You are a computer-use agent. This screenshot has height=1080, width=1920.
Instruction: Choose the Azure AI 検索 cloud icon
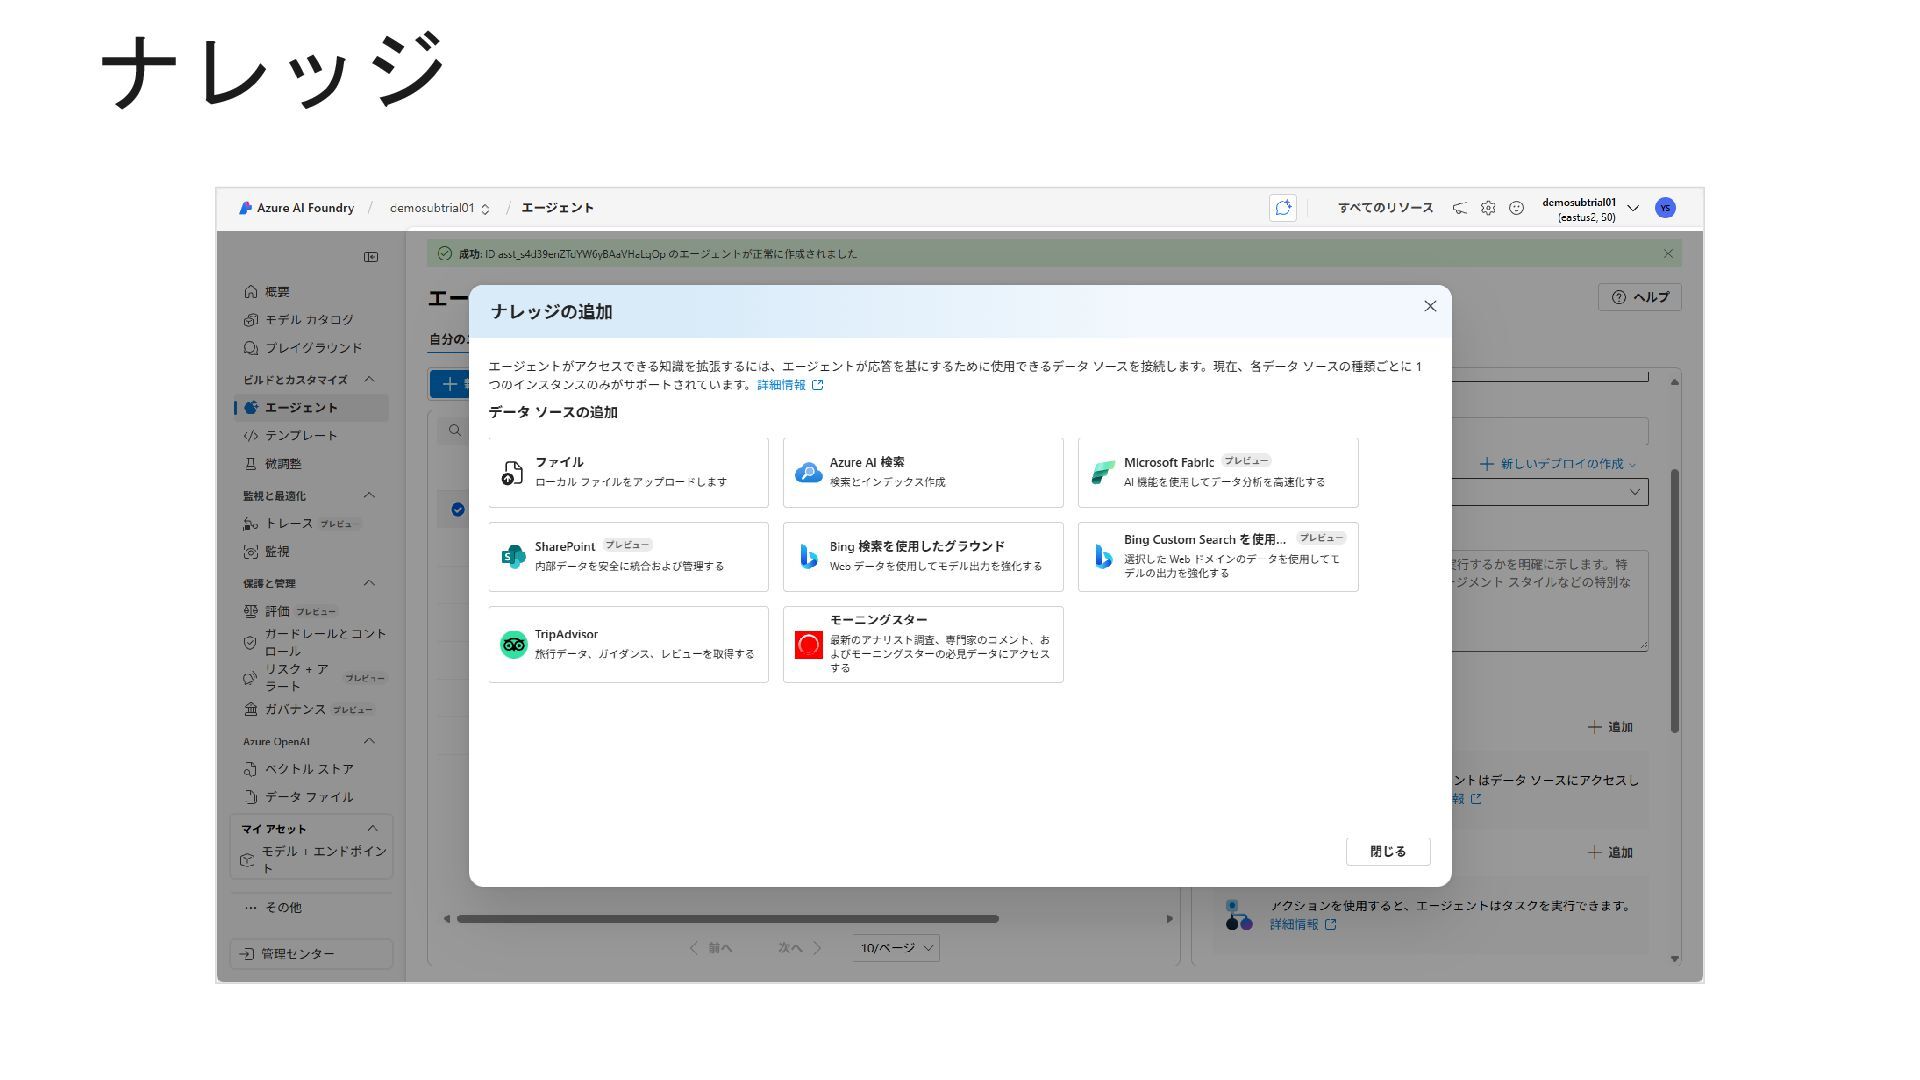808,473
